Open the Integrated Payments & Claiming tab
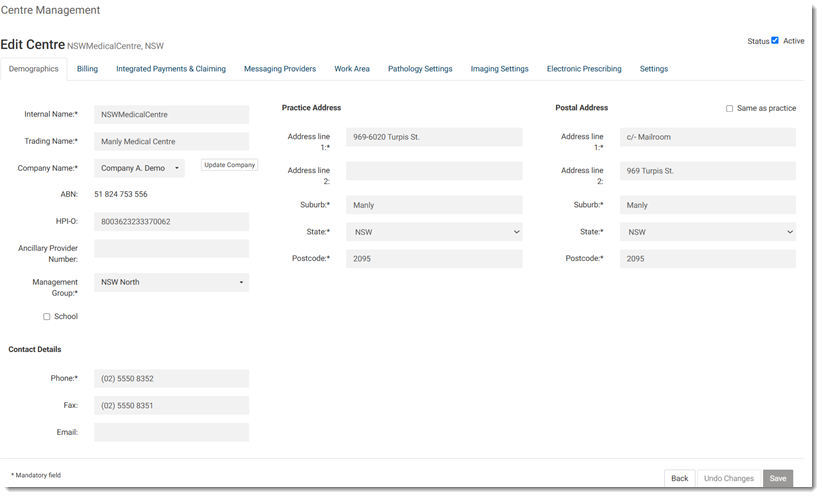This screenshot has height=497, width=822. point(170,69)
